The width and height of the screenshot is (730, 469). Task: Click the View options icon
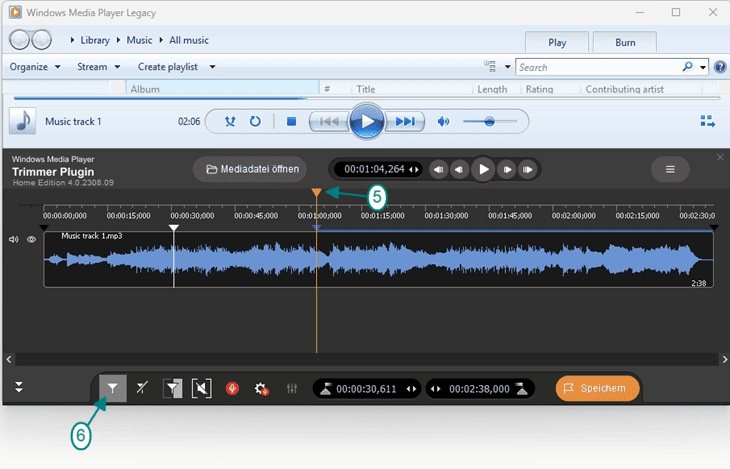[x=490, y=66]
